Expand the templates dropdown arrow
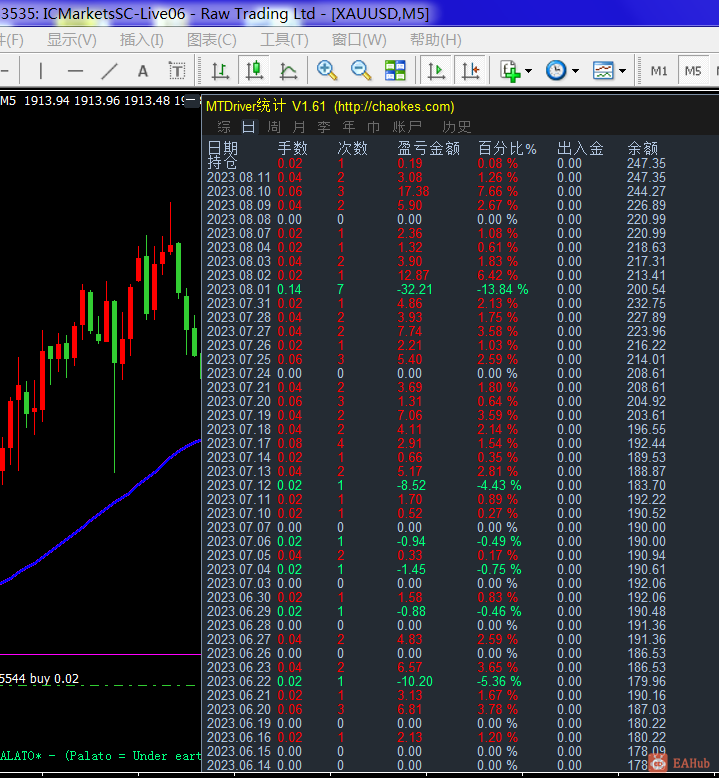The width and height of the screenshot is (719, 778). pos(622,71)
